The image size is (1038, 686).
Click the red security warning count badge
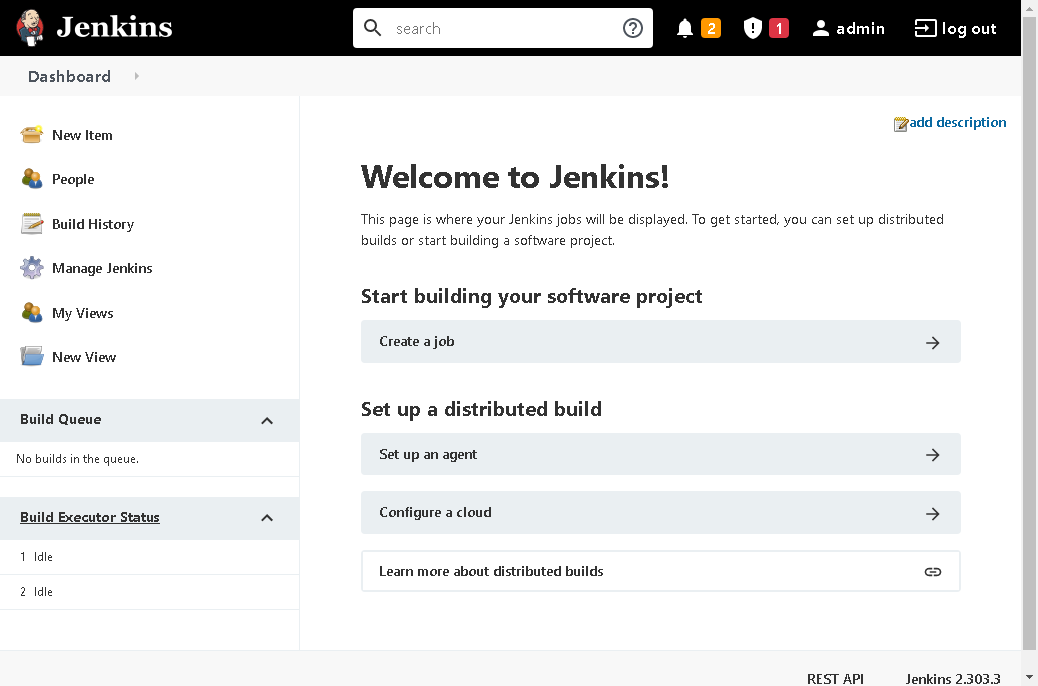779,28
